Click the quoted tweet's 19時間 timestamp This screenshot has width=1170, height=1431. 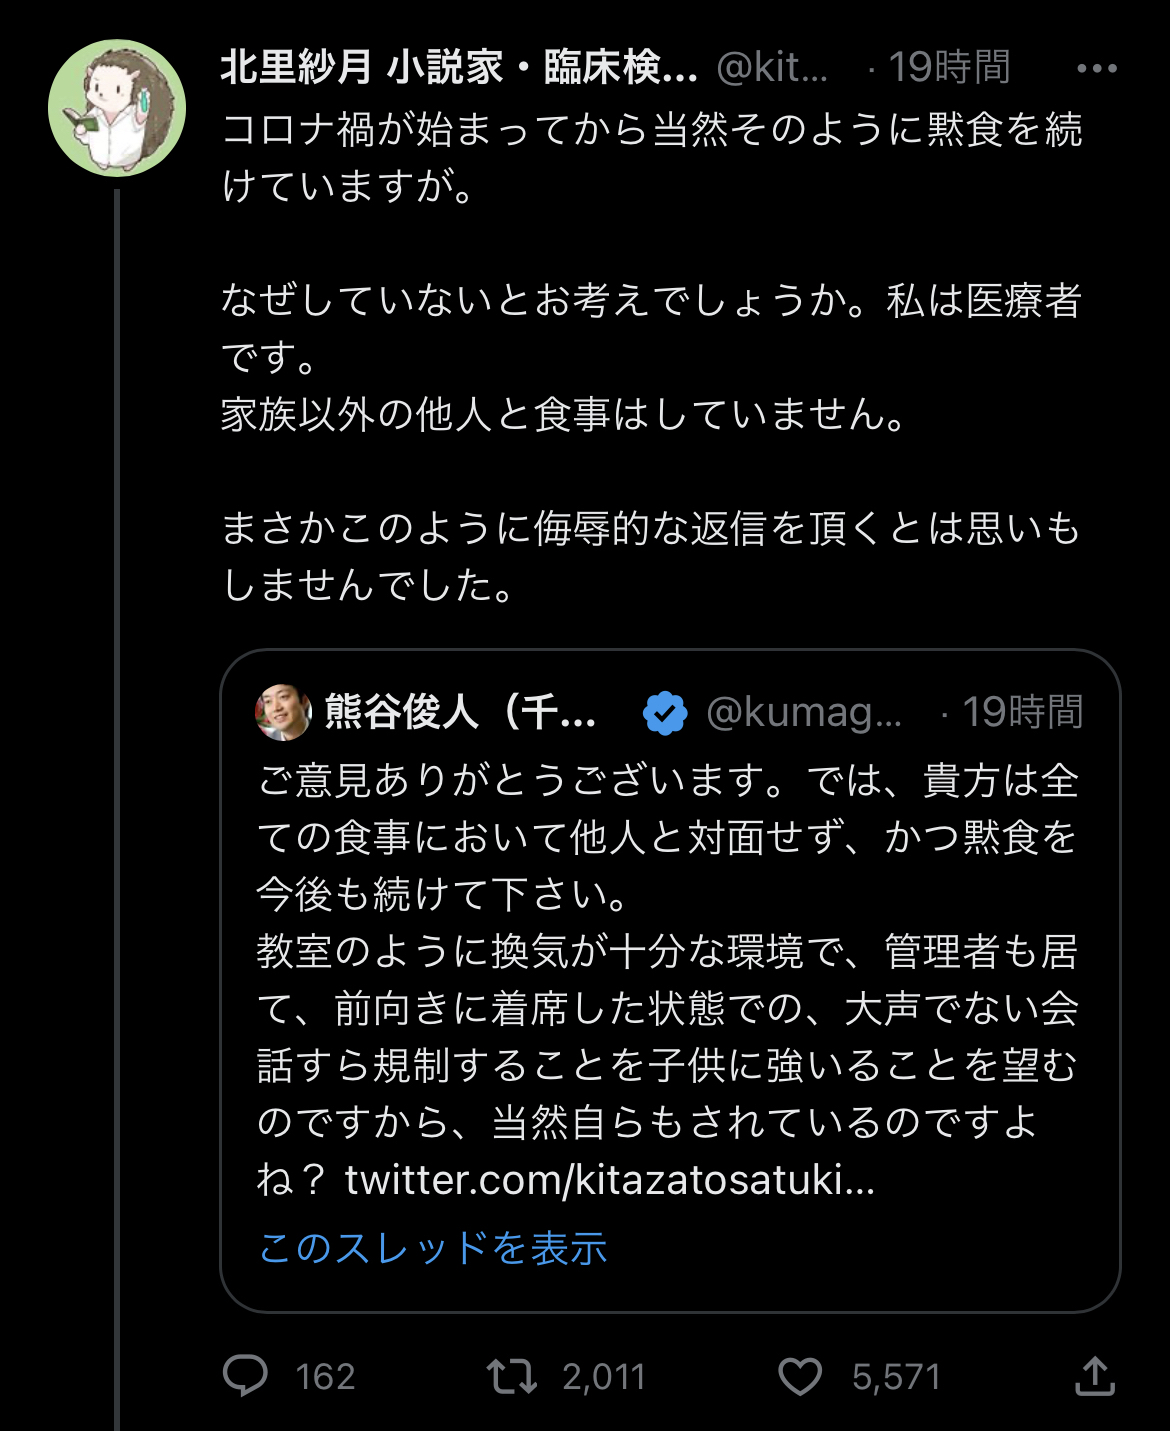tap(1022, 713)
